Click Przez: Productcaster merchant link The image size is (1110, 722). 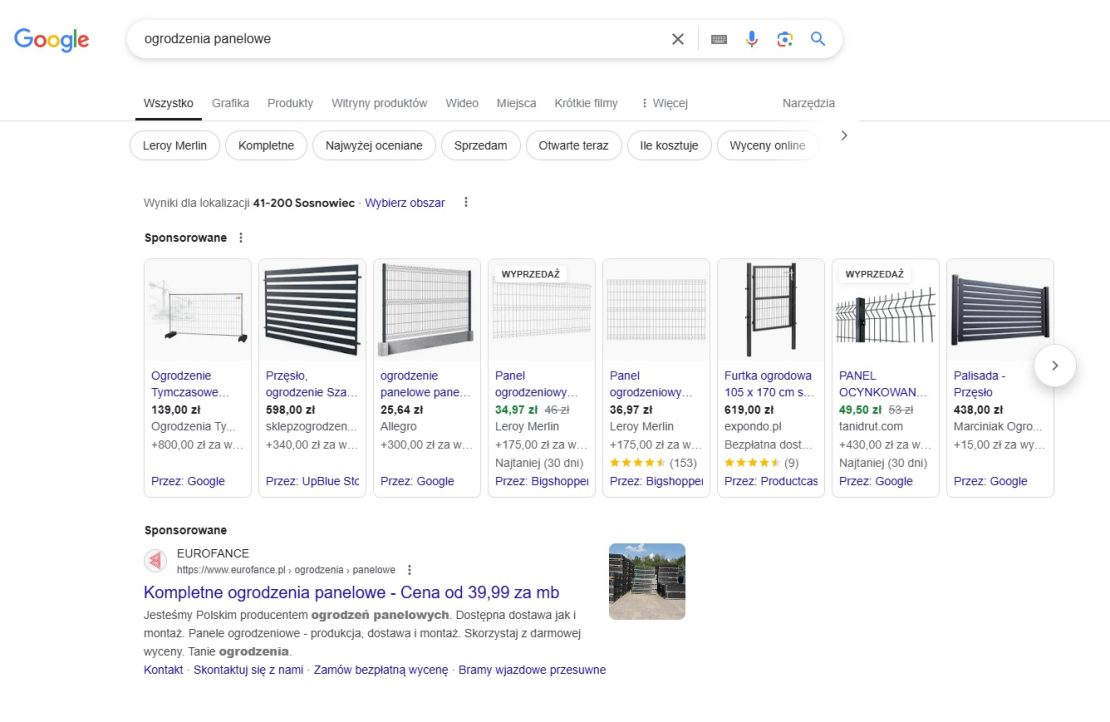771,481
